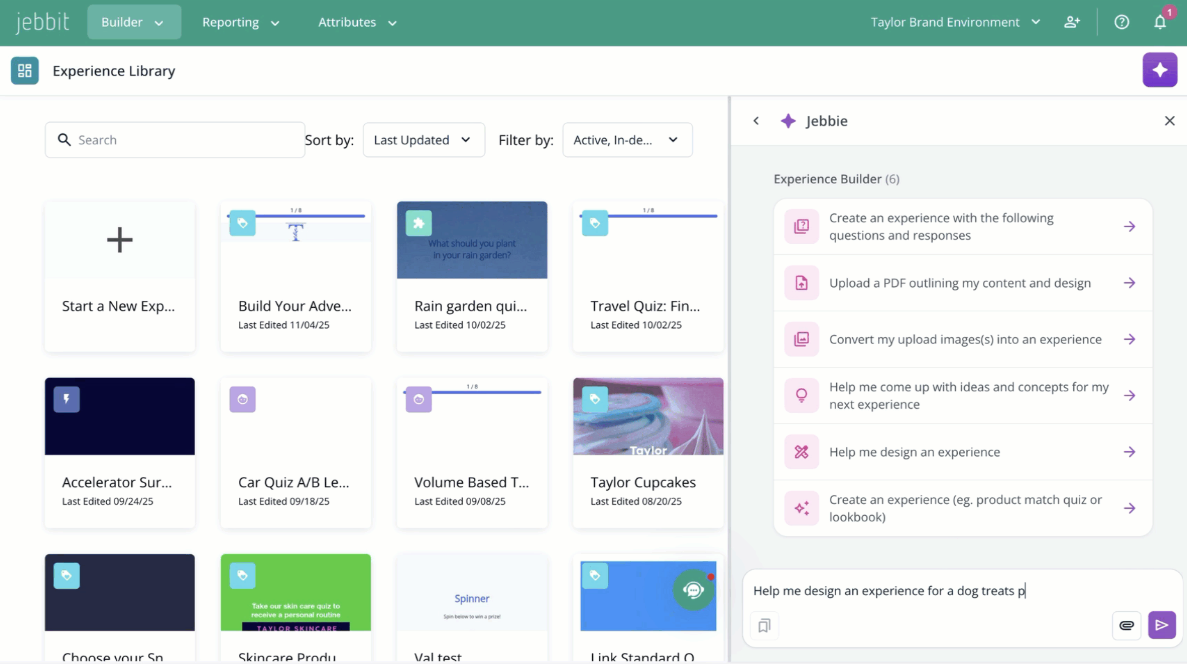The width and height of the screenshot is (1187, 666).
Task: Open the Taylor Cupcakes thumbnail
Action: 648,416
